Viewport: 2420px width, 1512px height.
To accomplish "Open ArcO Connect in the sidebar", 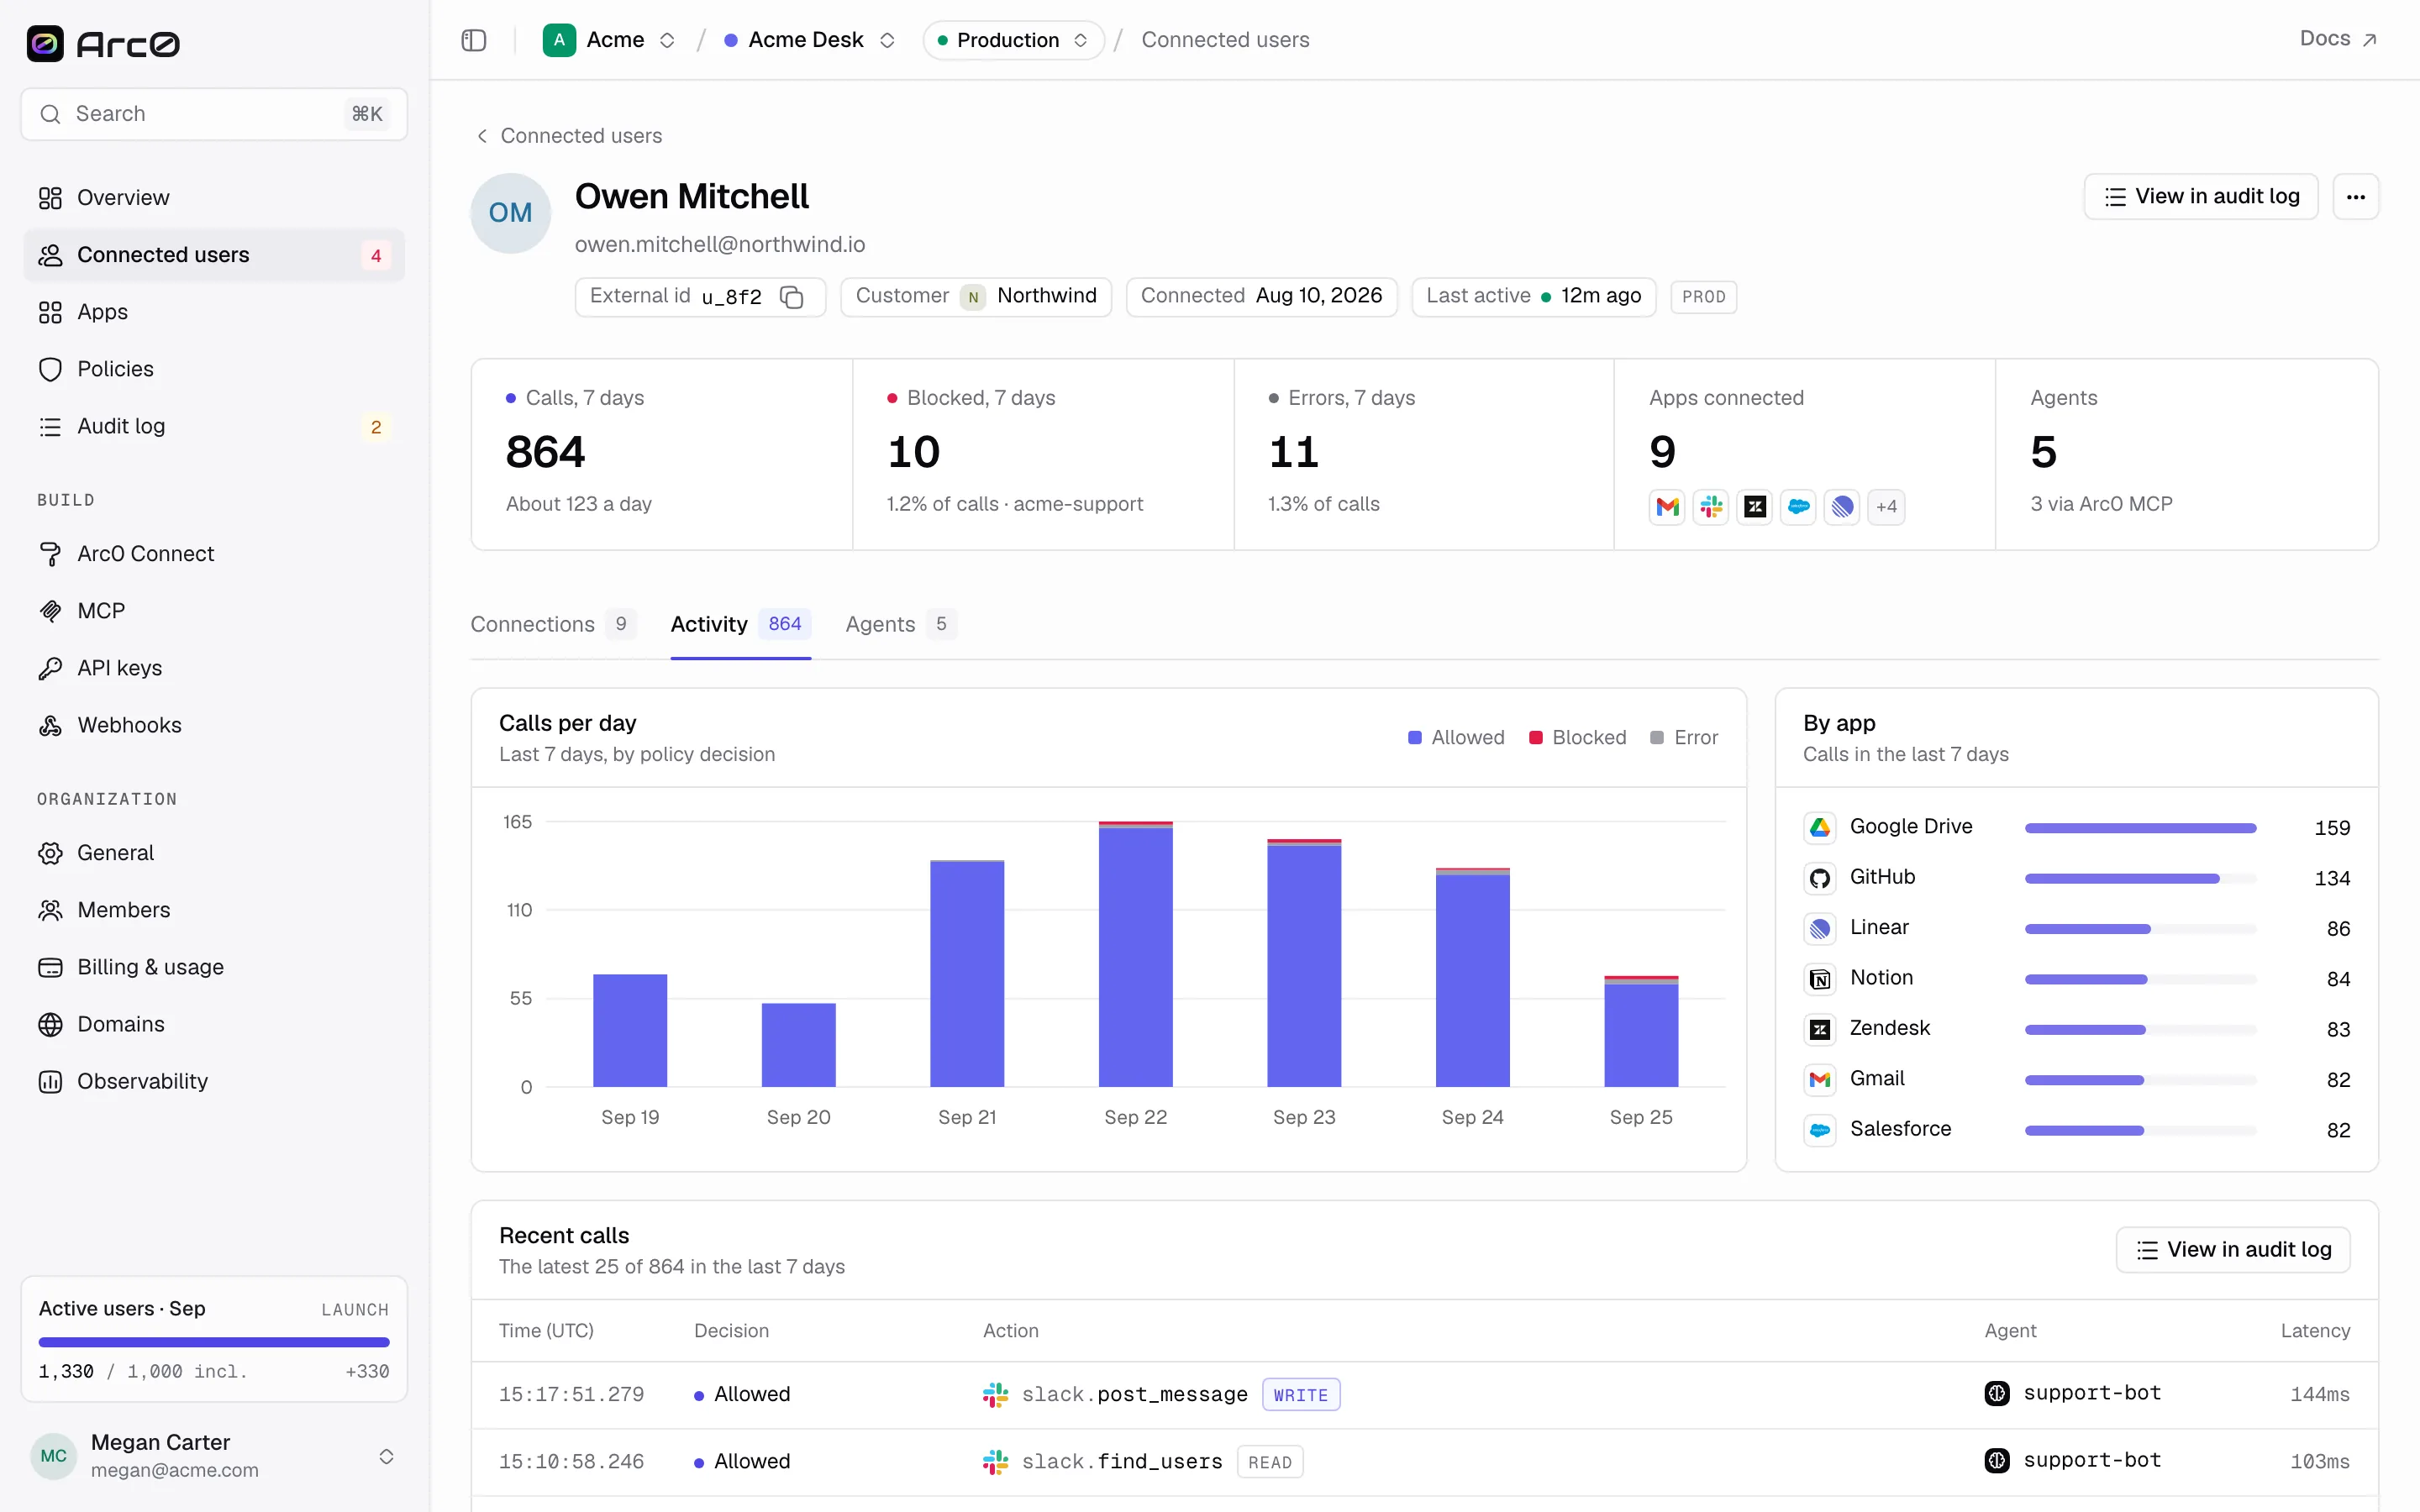I will click(214, 554).
